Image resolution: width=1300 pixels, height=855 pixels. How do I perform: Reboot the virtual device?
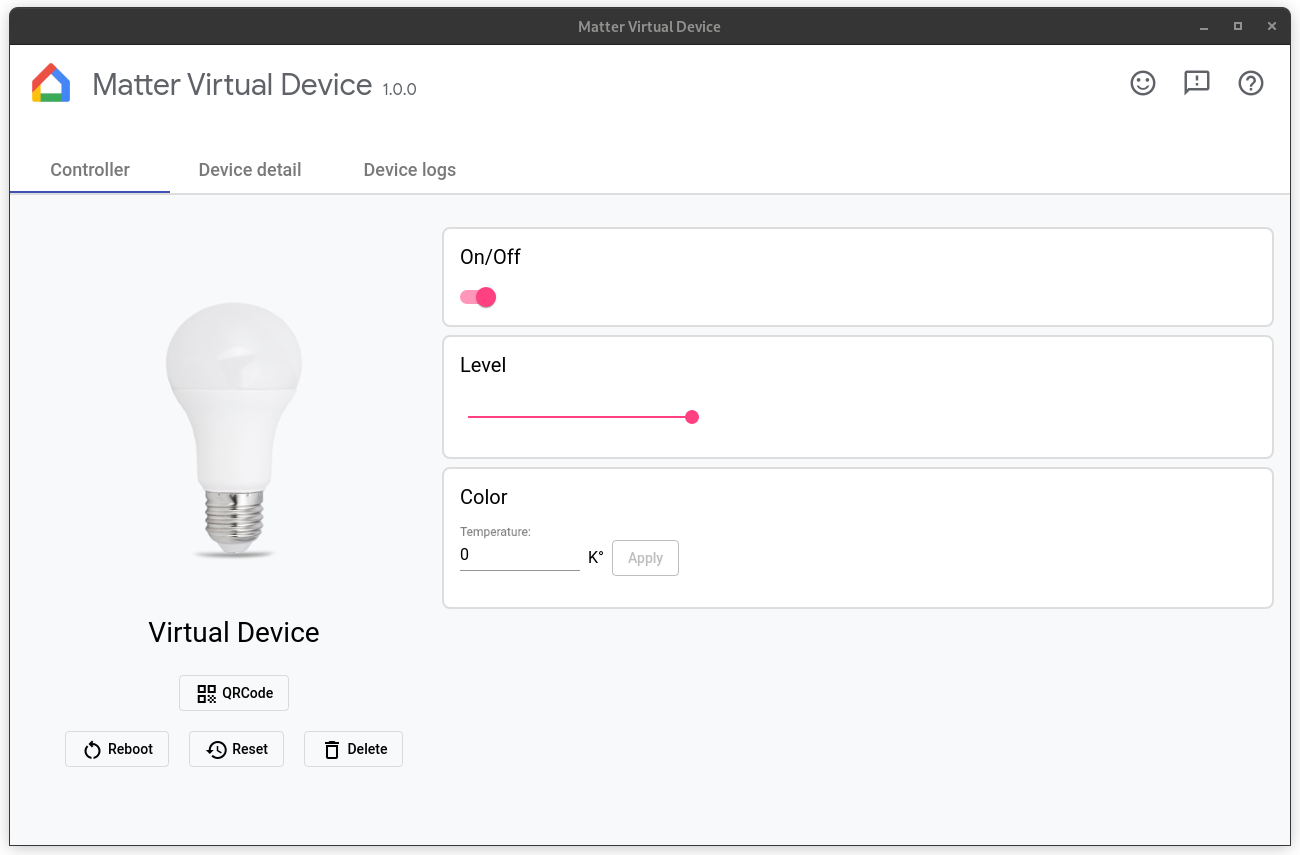(117, 749)
